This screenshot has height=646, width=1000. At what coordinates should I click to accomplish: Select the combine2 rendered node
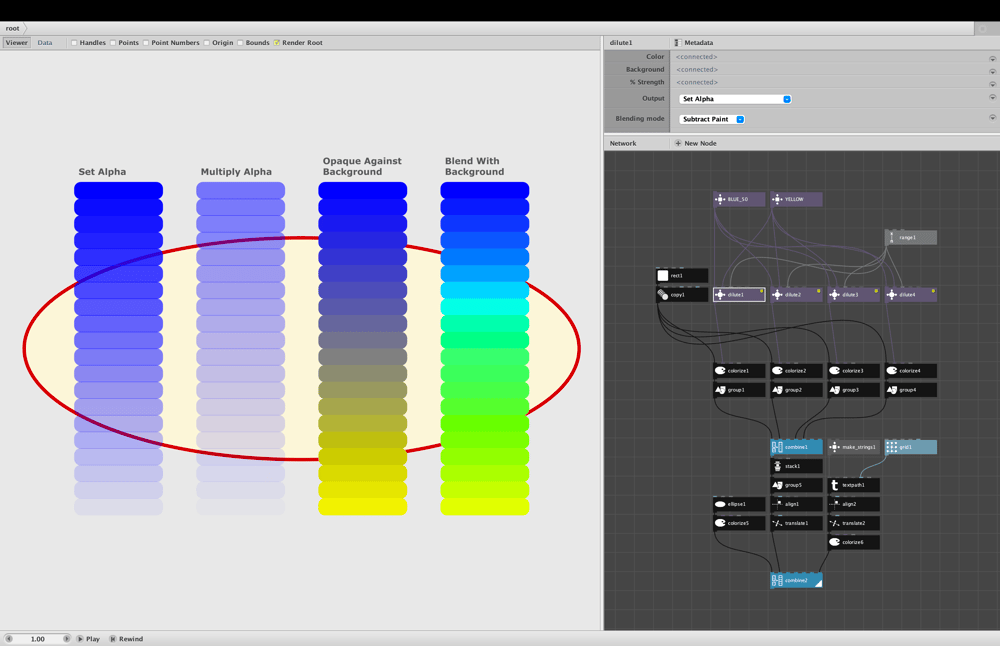coord(796,580)
